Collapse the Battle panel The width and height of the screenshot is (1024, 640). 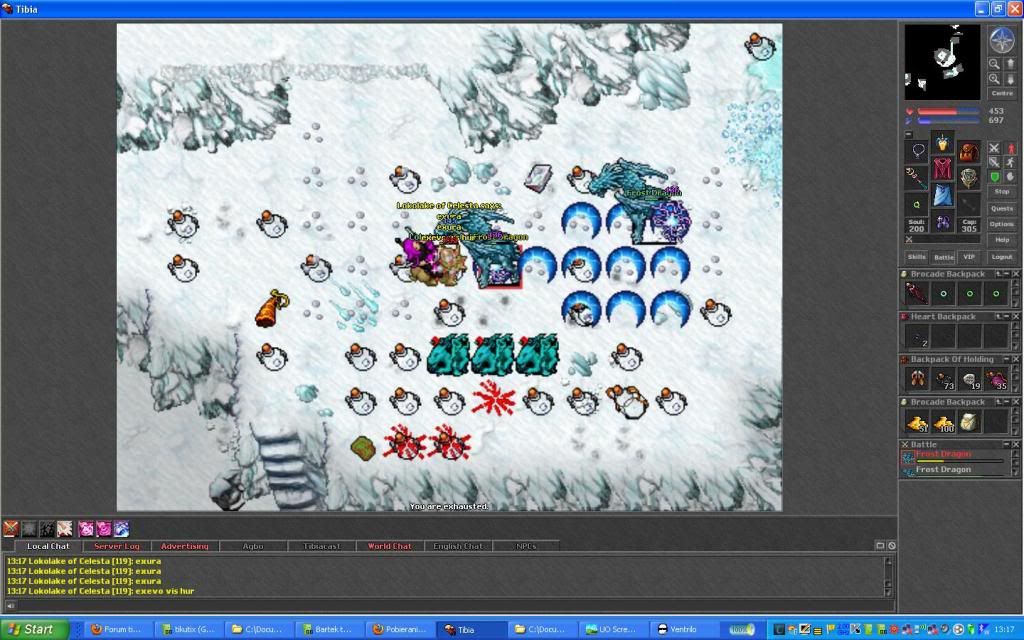[1007, 444]
